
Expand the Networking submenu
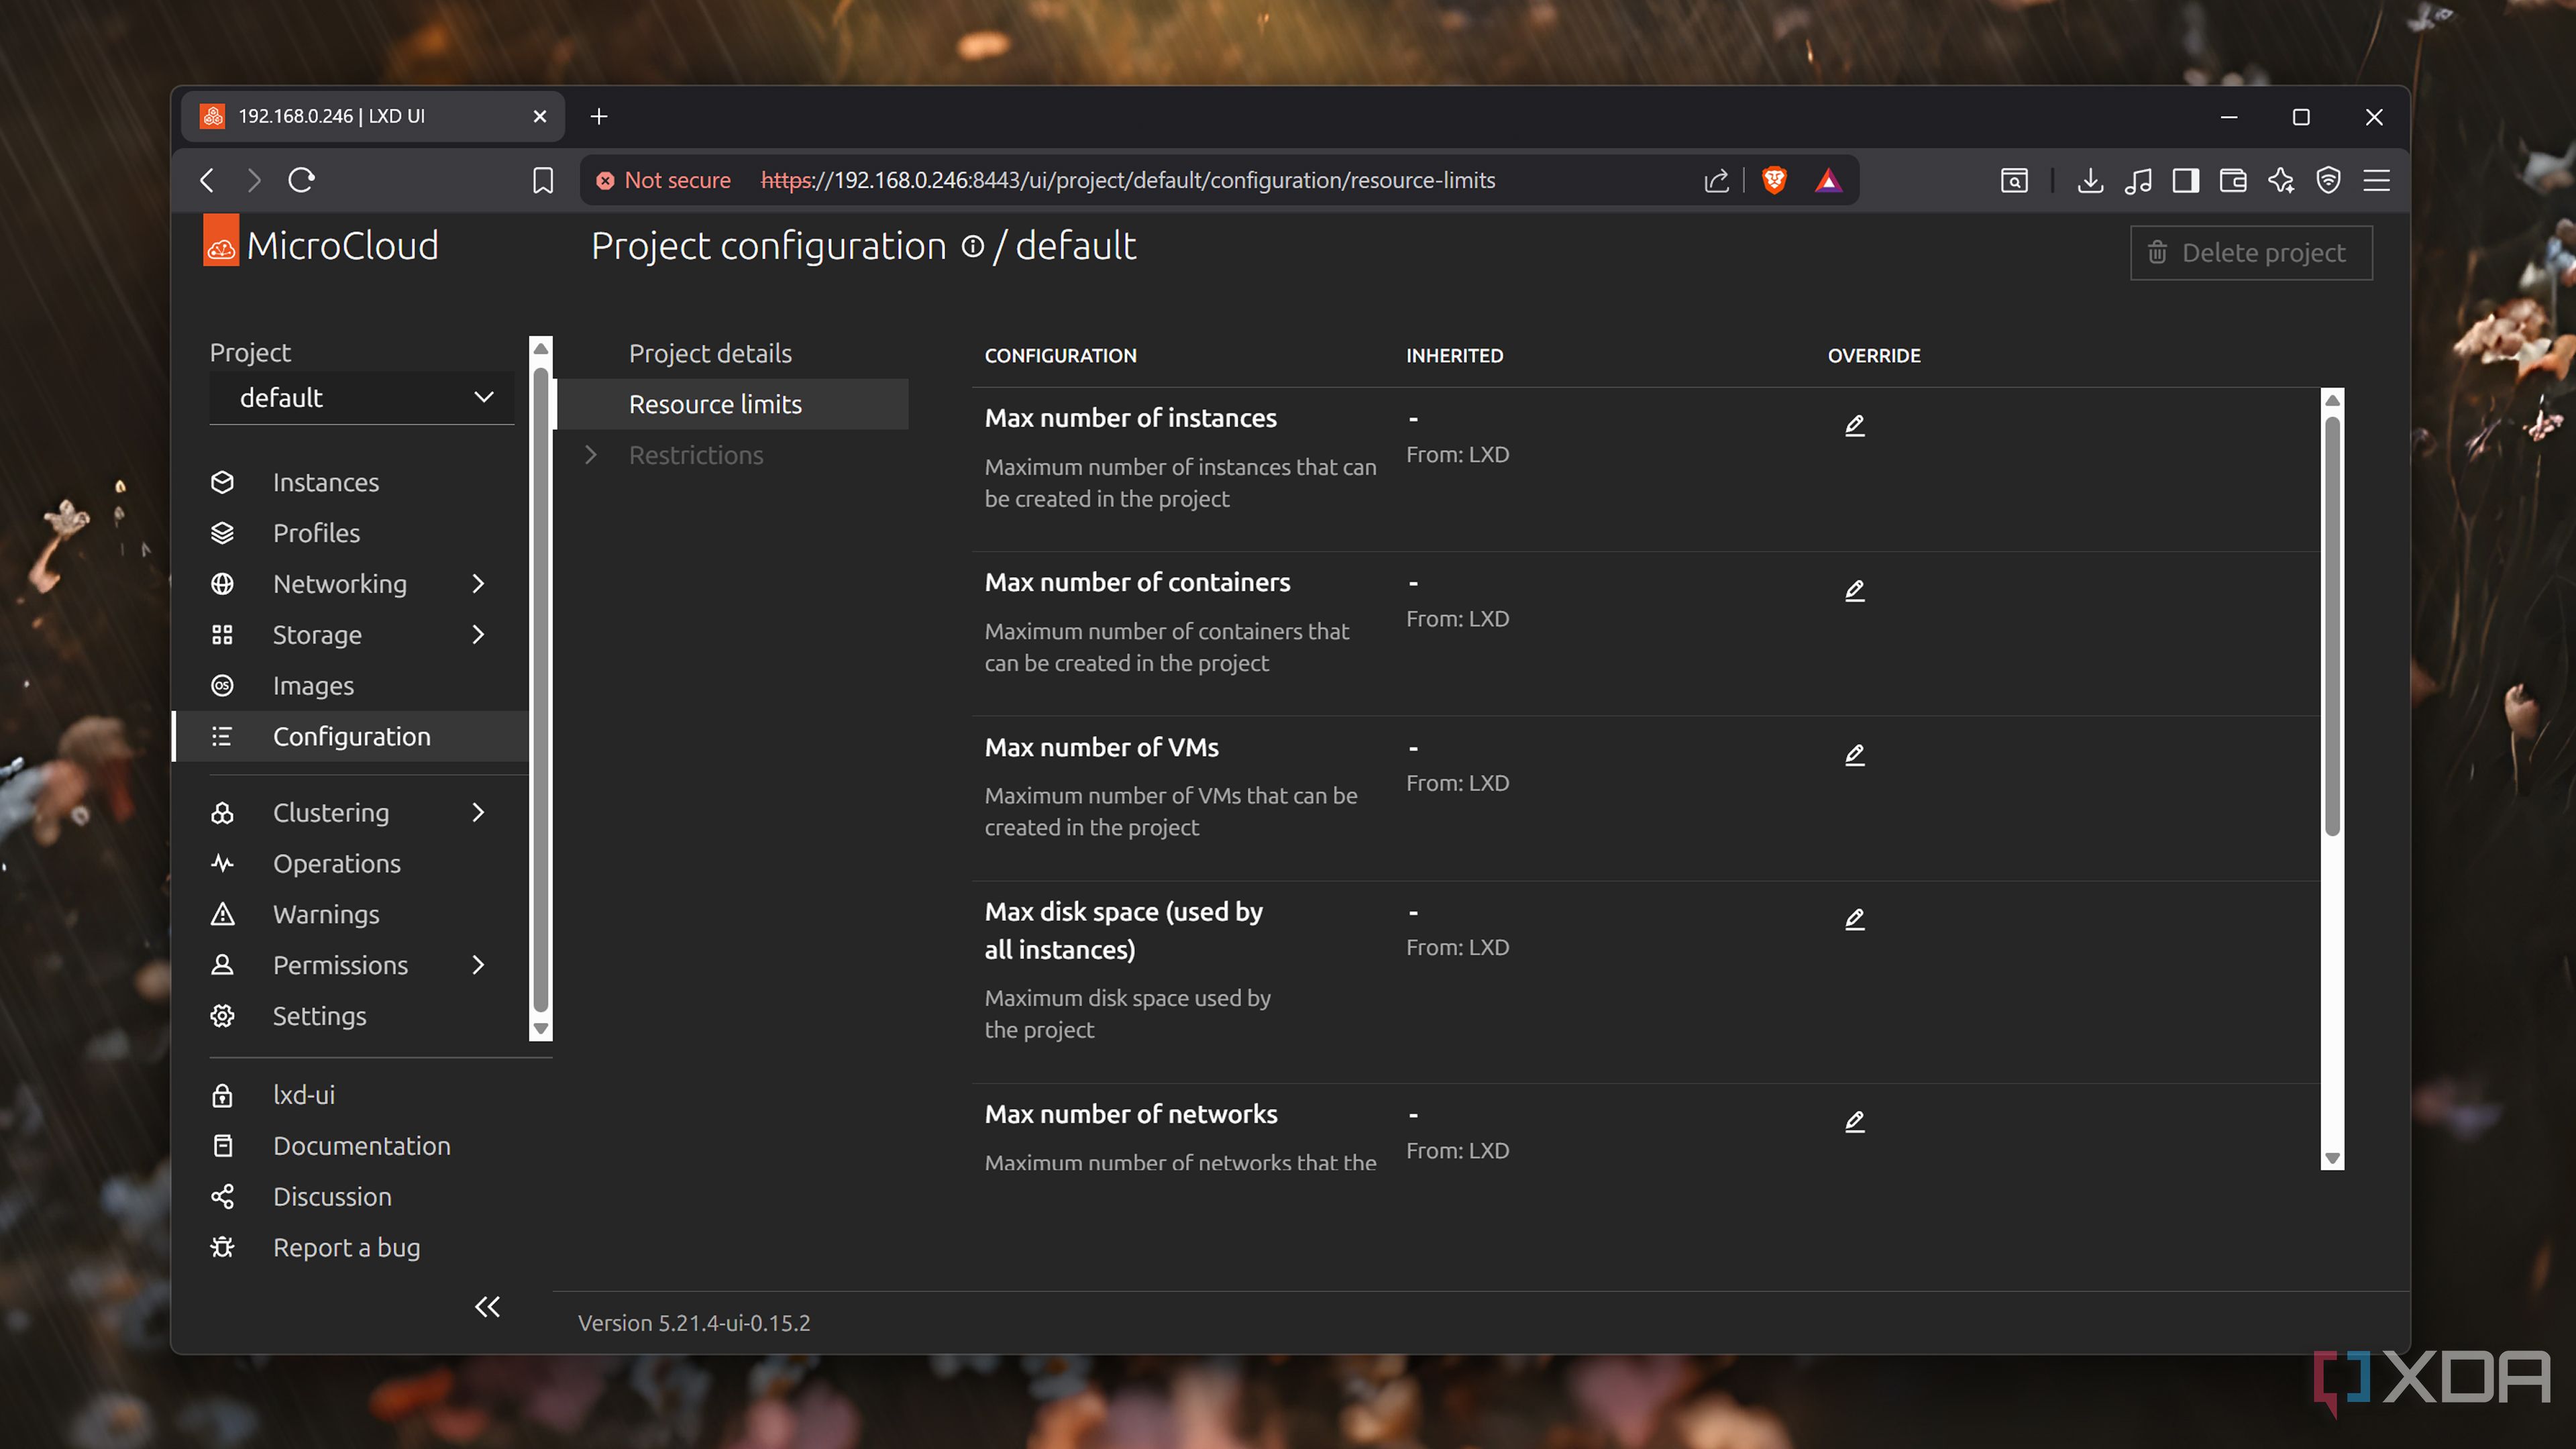(478, 584)
